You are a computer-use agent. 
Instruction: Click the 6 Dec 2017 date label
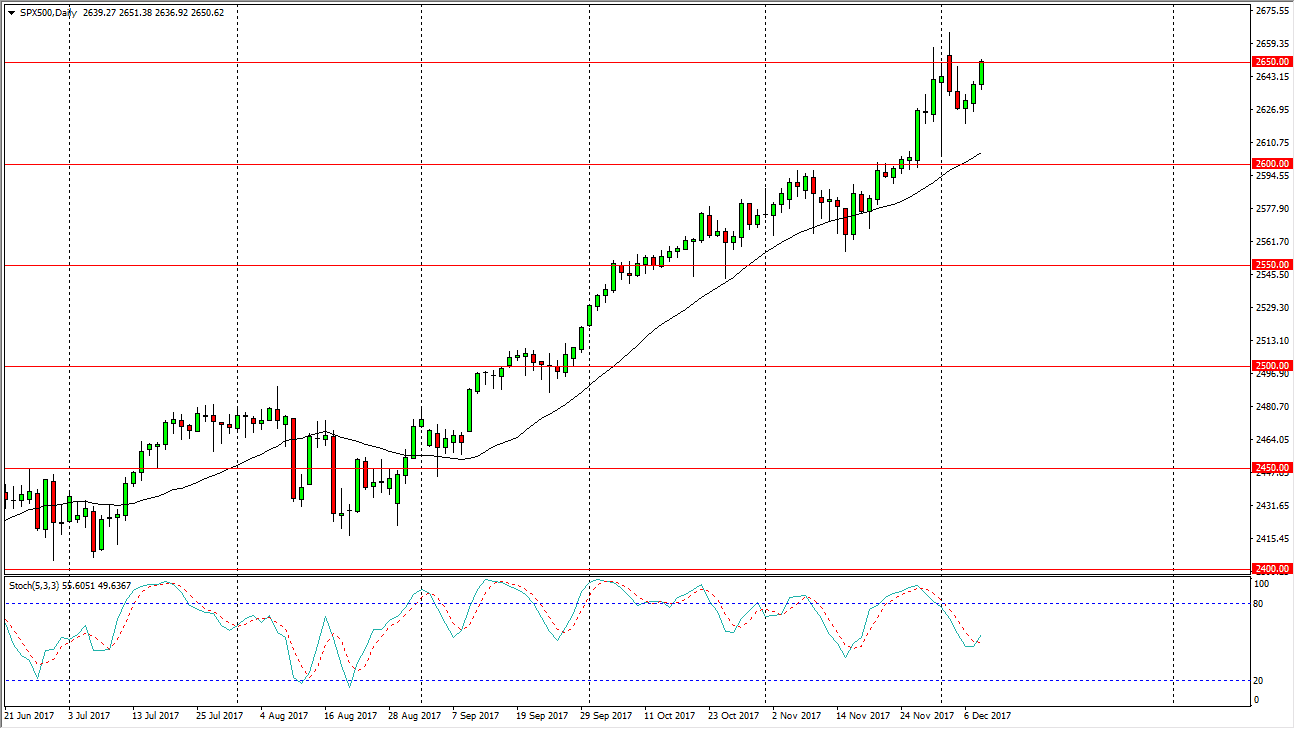[985, 716]
